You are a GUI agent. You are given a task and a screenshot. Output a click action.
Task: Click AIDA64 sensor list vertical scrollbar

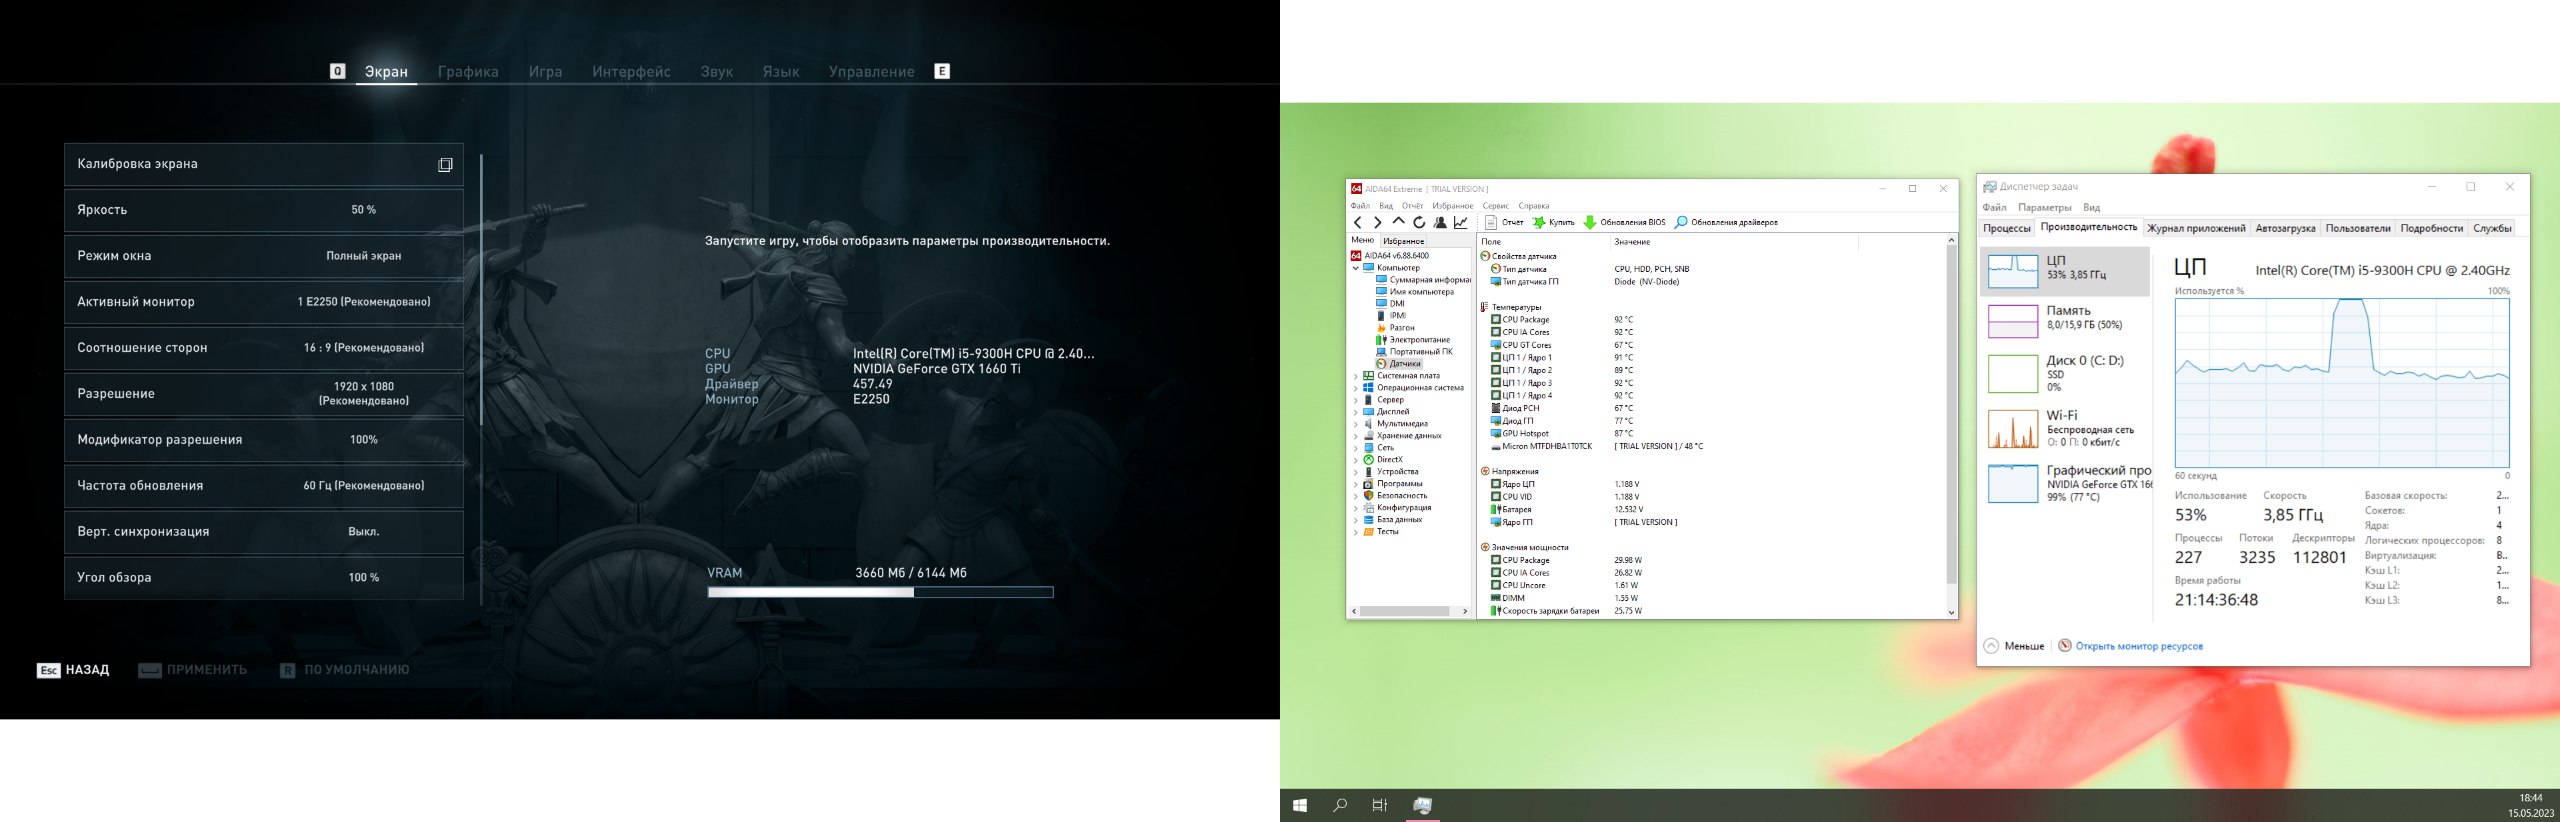point(1951,415)
